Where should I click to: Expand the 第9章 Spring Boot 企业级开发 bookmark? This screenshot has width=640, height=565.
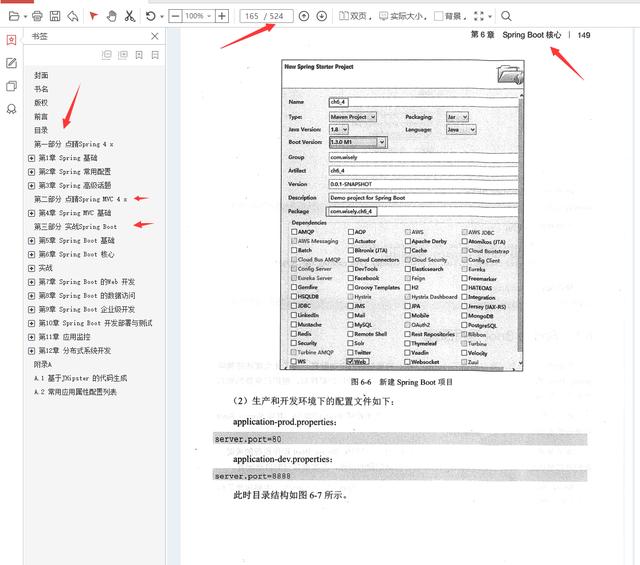coord(31,309)
